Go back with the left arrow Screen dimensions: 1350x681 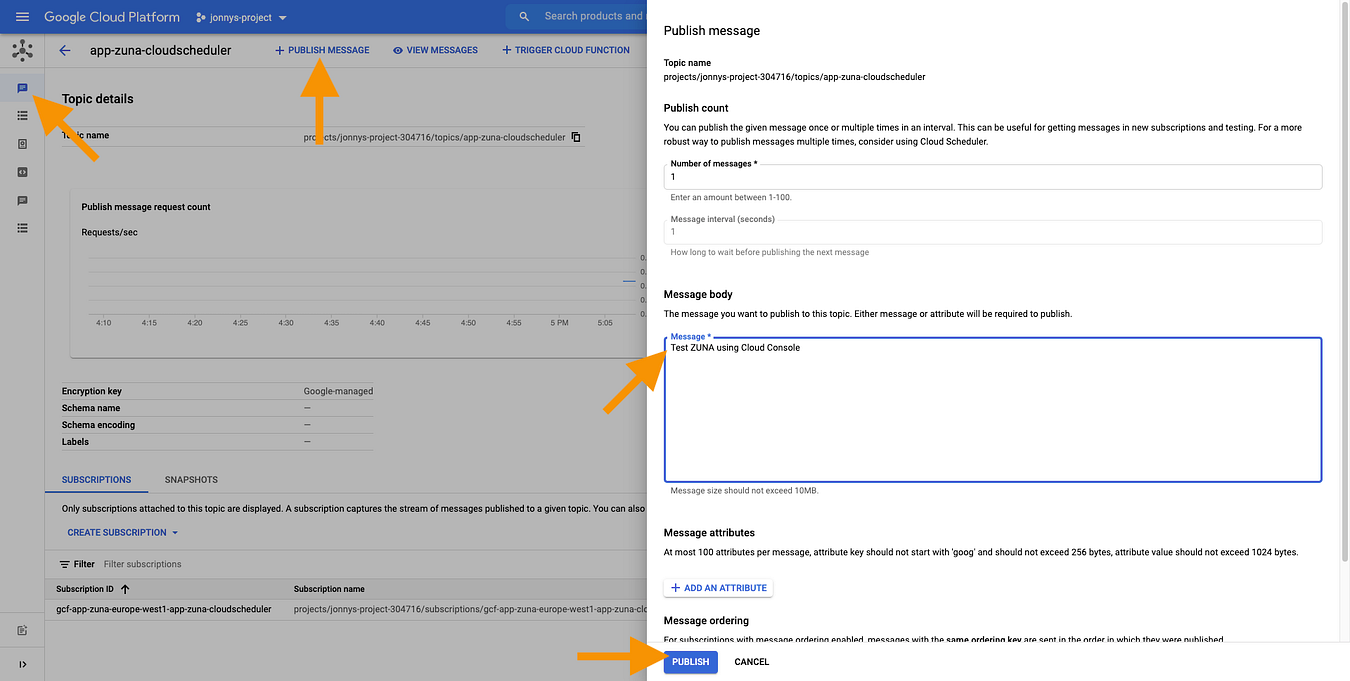pos(65,50)
